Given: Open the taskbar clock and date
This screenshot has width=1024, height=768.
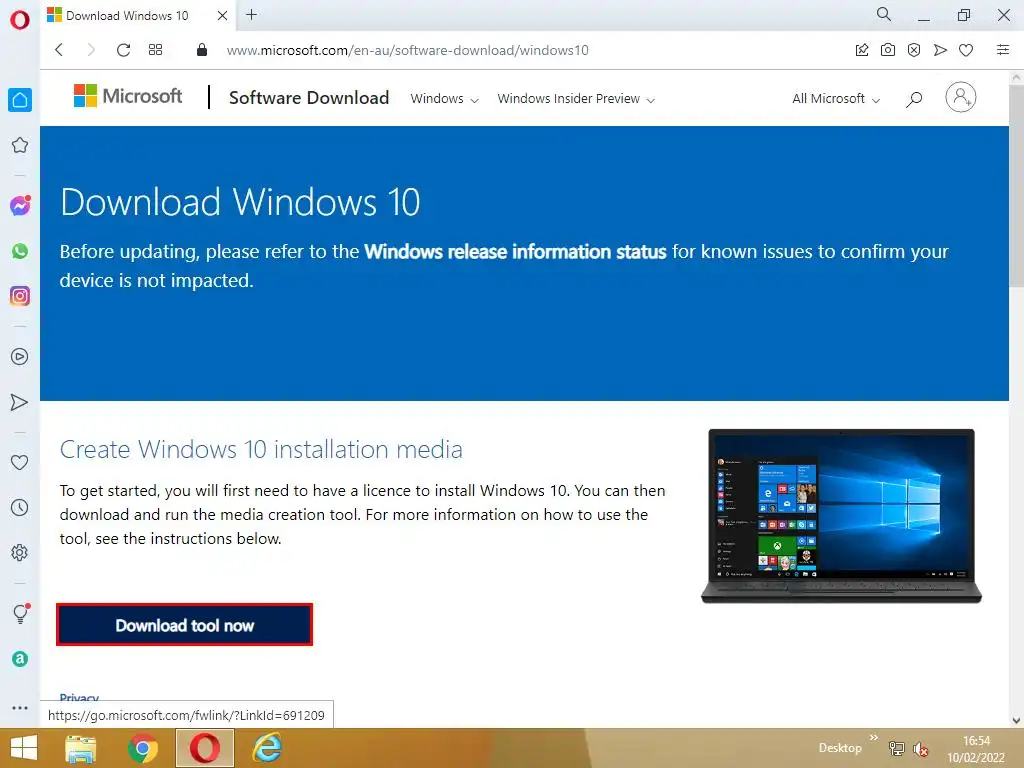Looking at the screenshot, I should [976, 749].
